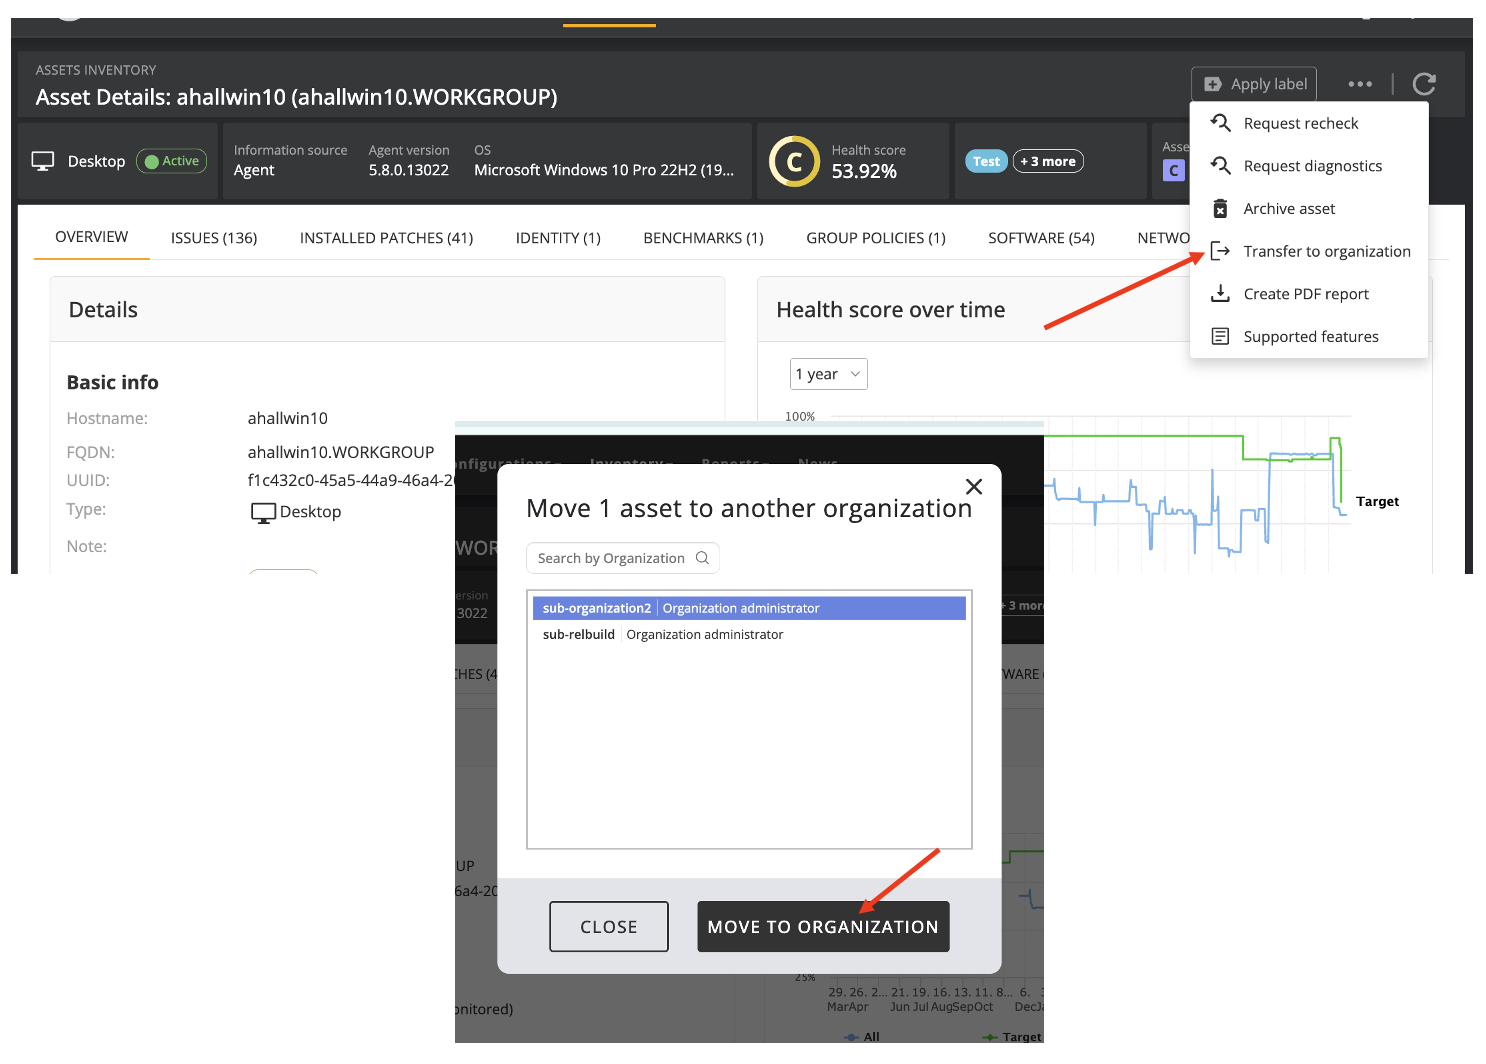Click the Apply label button
This screenshot has height=1064, width=1486.
click(1254, 84)
